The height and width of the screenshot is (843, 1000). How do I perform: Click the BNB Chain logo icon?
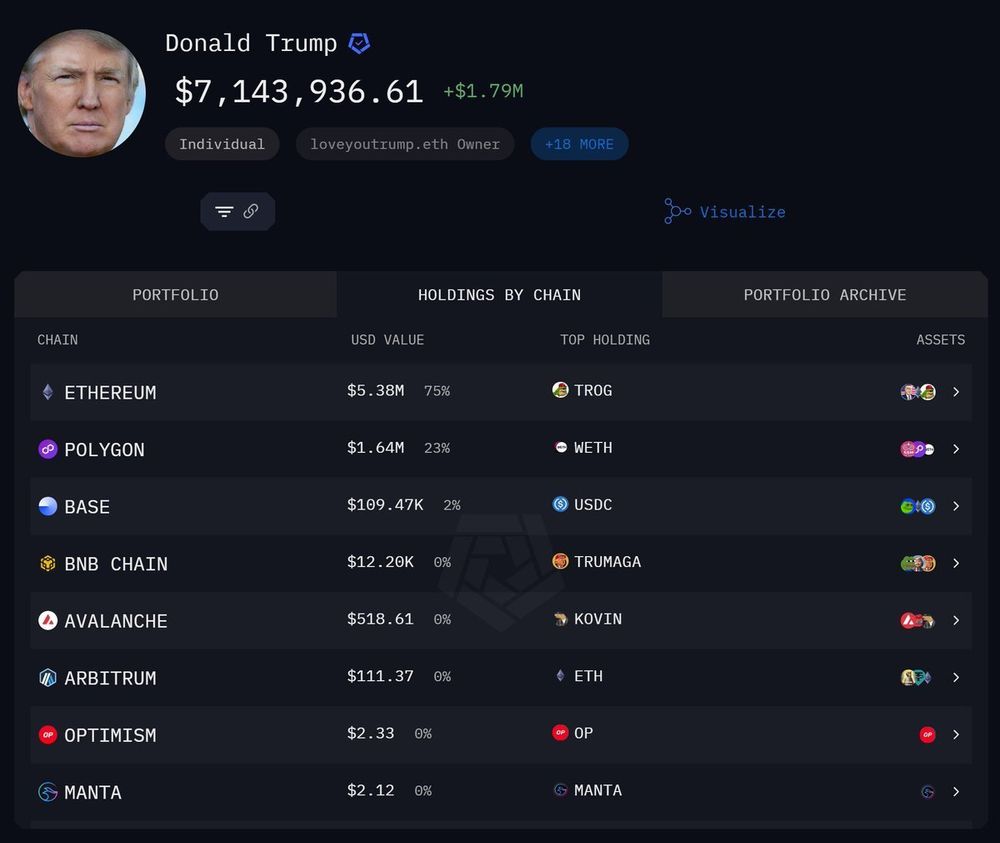[48, 564]
